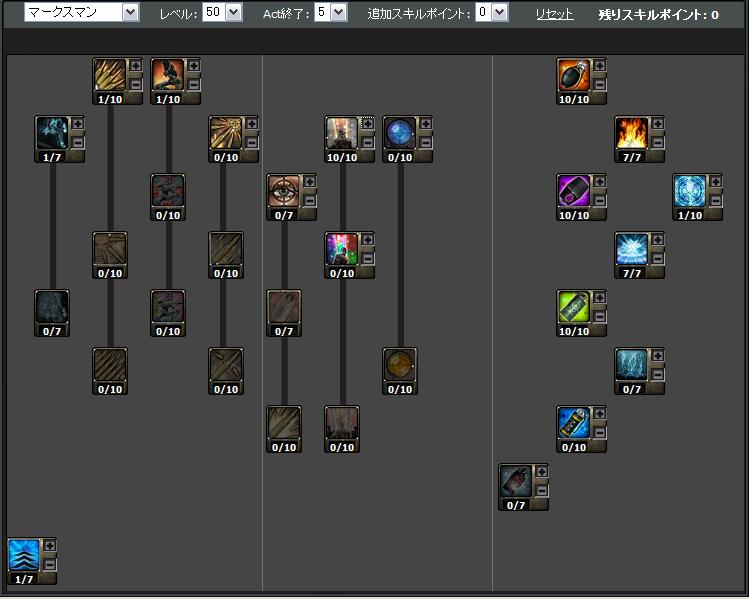Image resolution: width=749 pixels, height=599 pixels.
Task: Click the purple canister skill icon
Action: click(574, 191)
